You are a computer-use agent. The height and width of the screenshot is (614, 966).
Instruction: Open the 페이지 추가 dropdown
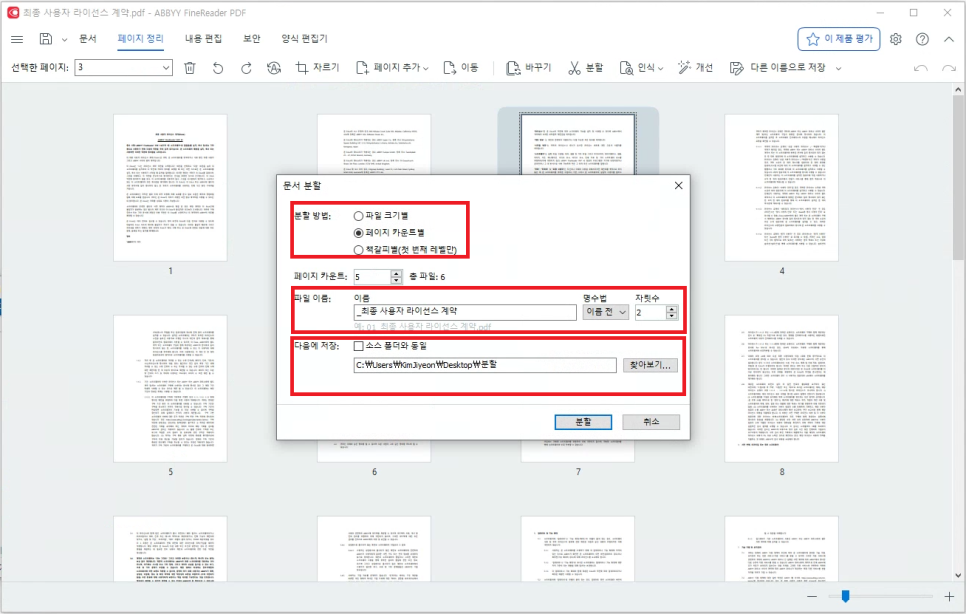tap(392, 68)
